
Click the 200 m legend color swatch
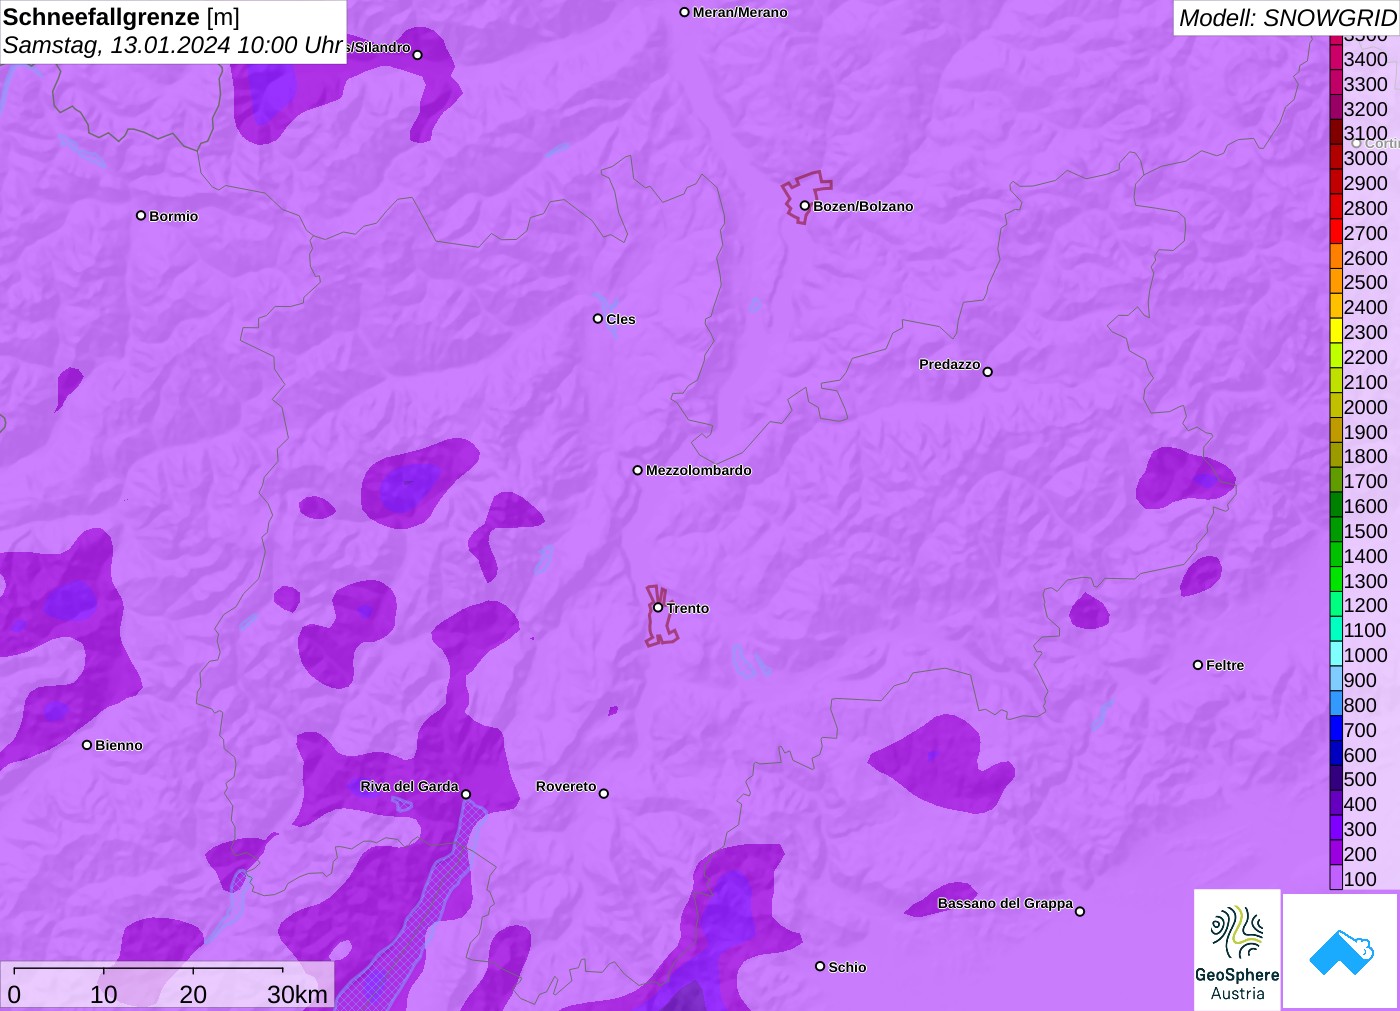click(x=1336, y=853)
